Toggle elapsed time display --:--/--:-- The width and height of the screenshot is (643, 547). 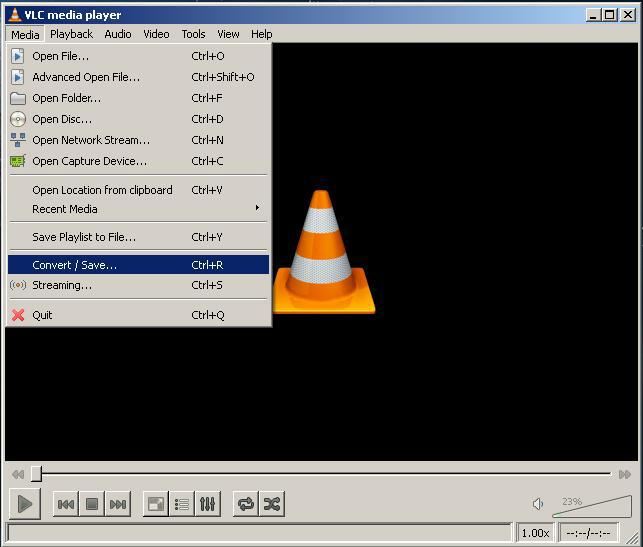588,533
